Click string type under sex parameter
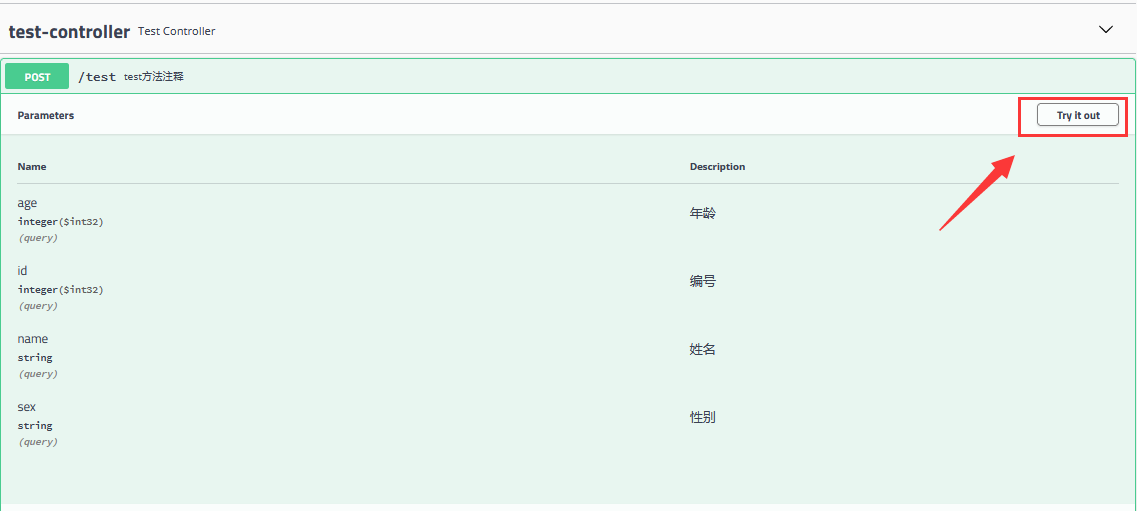This screenshot has height=511, width=1137. tap(35, 425)
